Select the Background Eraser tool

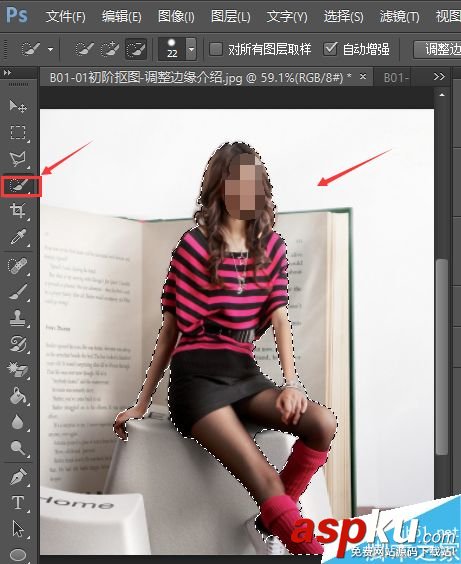pyautogui.click(x=18, y=370)
